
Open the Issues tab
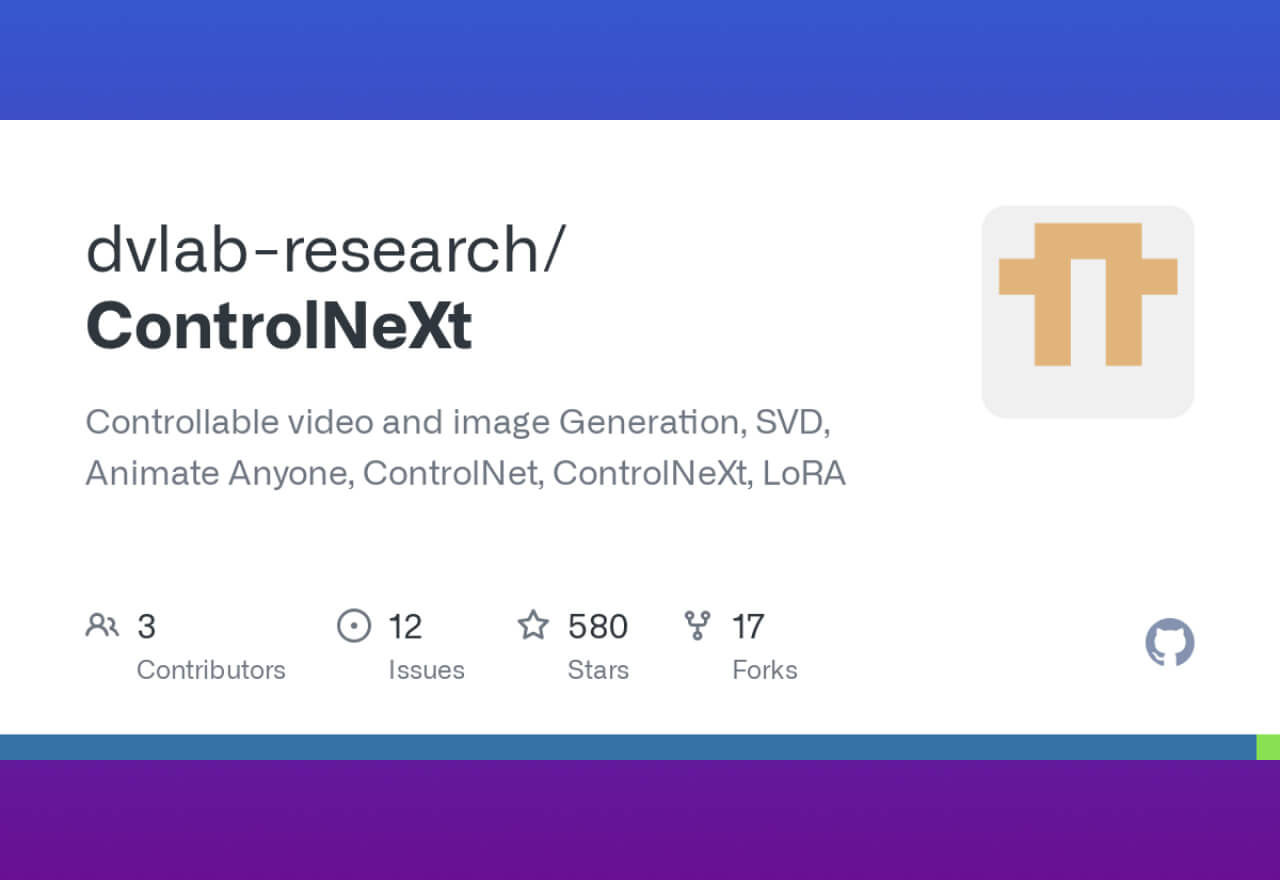pos(425,670)
